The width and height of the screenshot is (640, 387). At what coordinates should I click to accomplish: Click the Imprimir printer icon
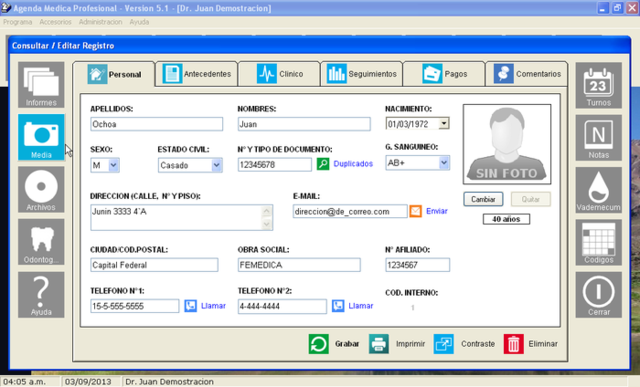[x=379, y=344]
